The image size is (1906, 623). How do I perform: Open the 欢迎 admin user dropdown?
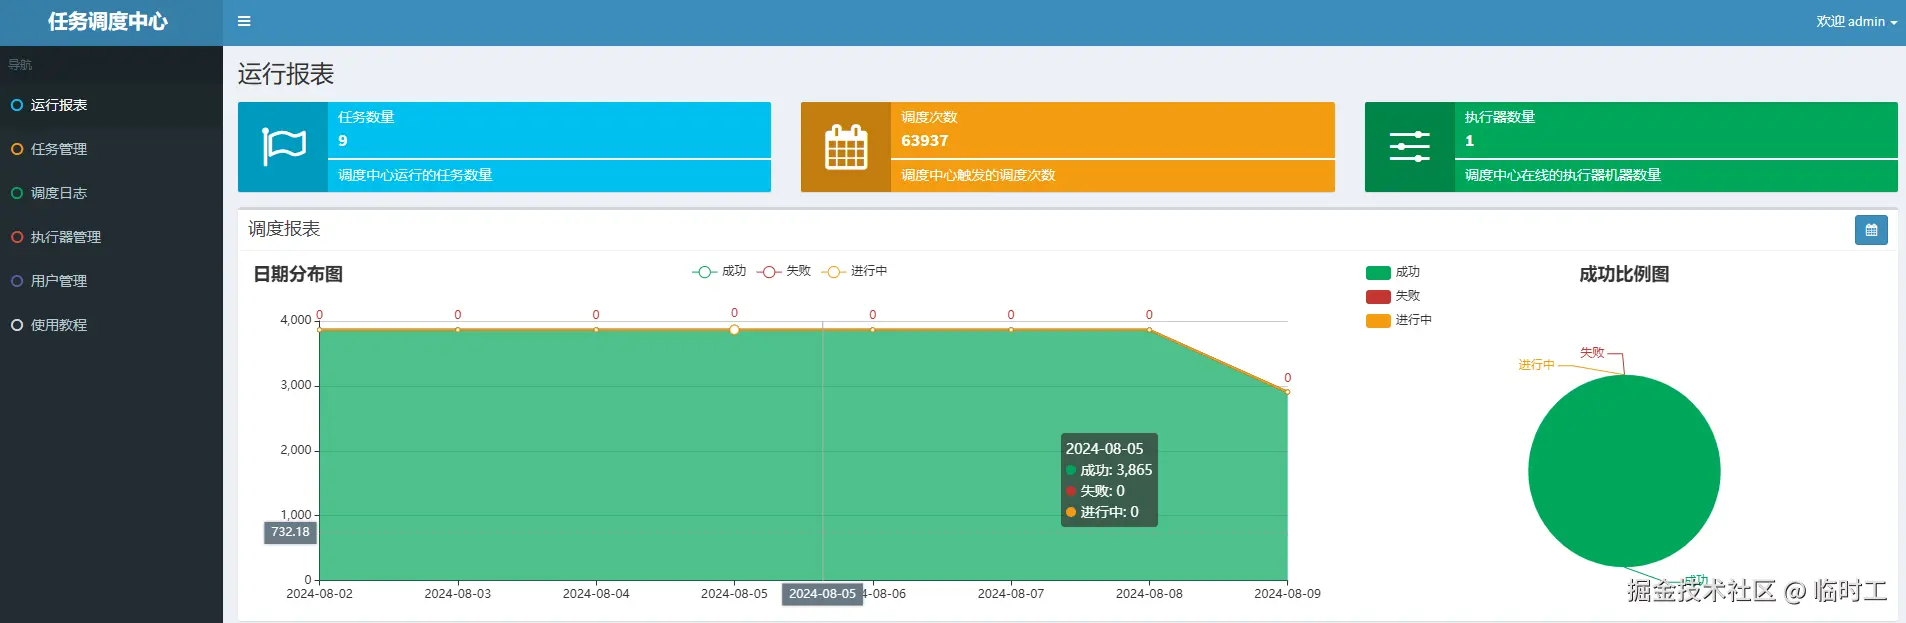pyautogui.click(x=1856, y=21)
